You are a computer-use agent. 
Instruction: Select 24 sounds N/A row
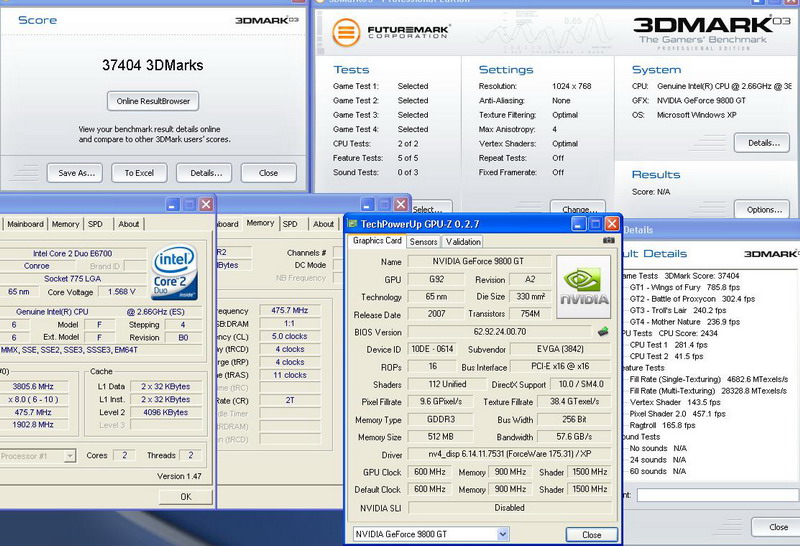pos(658,460)
